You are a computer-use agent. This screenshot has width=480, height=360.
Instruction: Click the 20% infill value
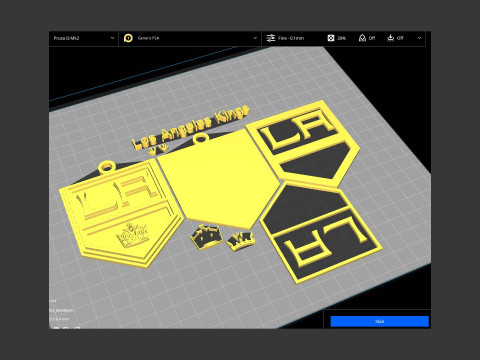(341, 38)
